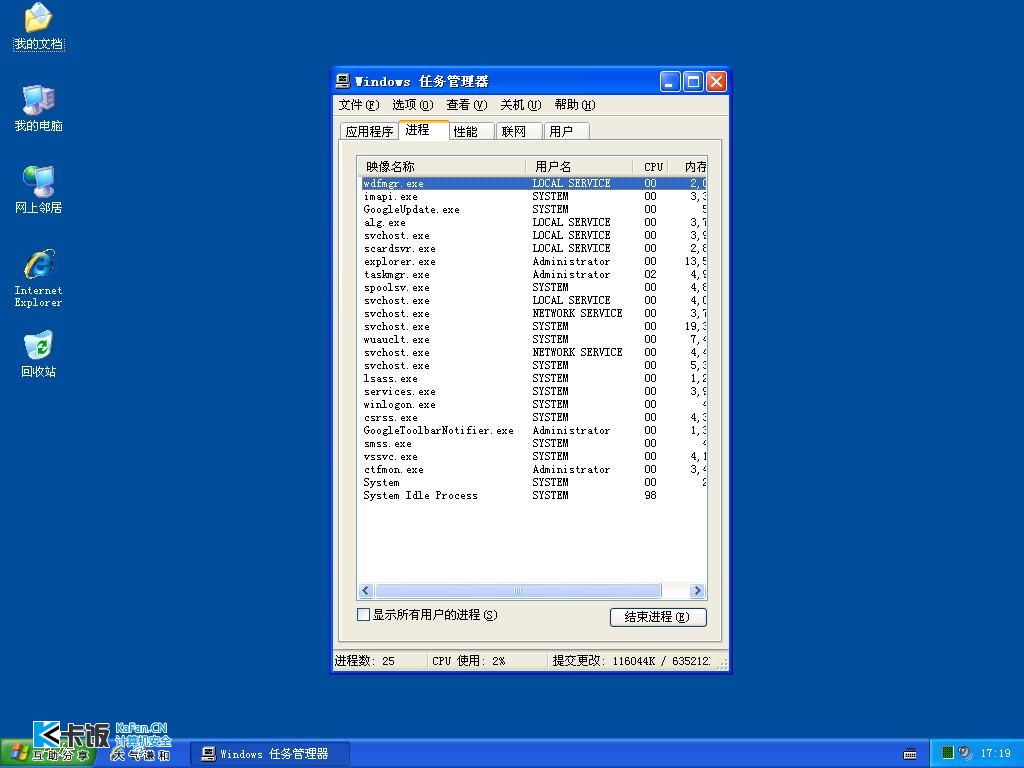Click the horizontal scrollbar thumb in process list
Screen dimensions: 1024x768
518,590
